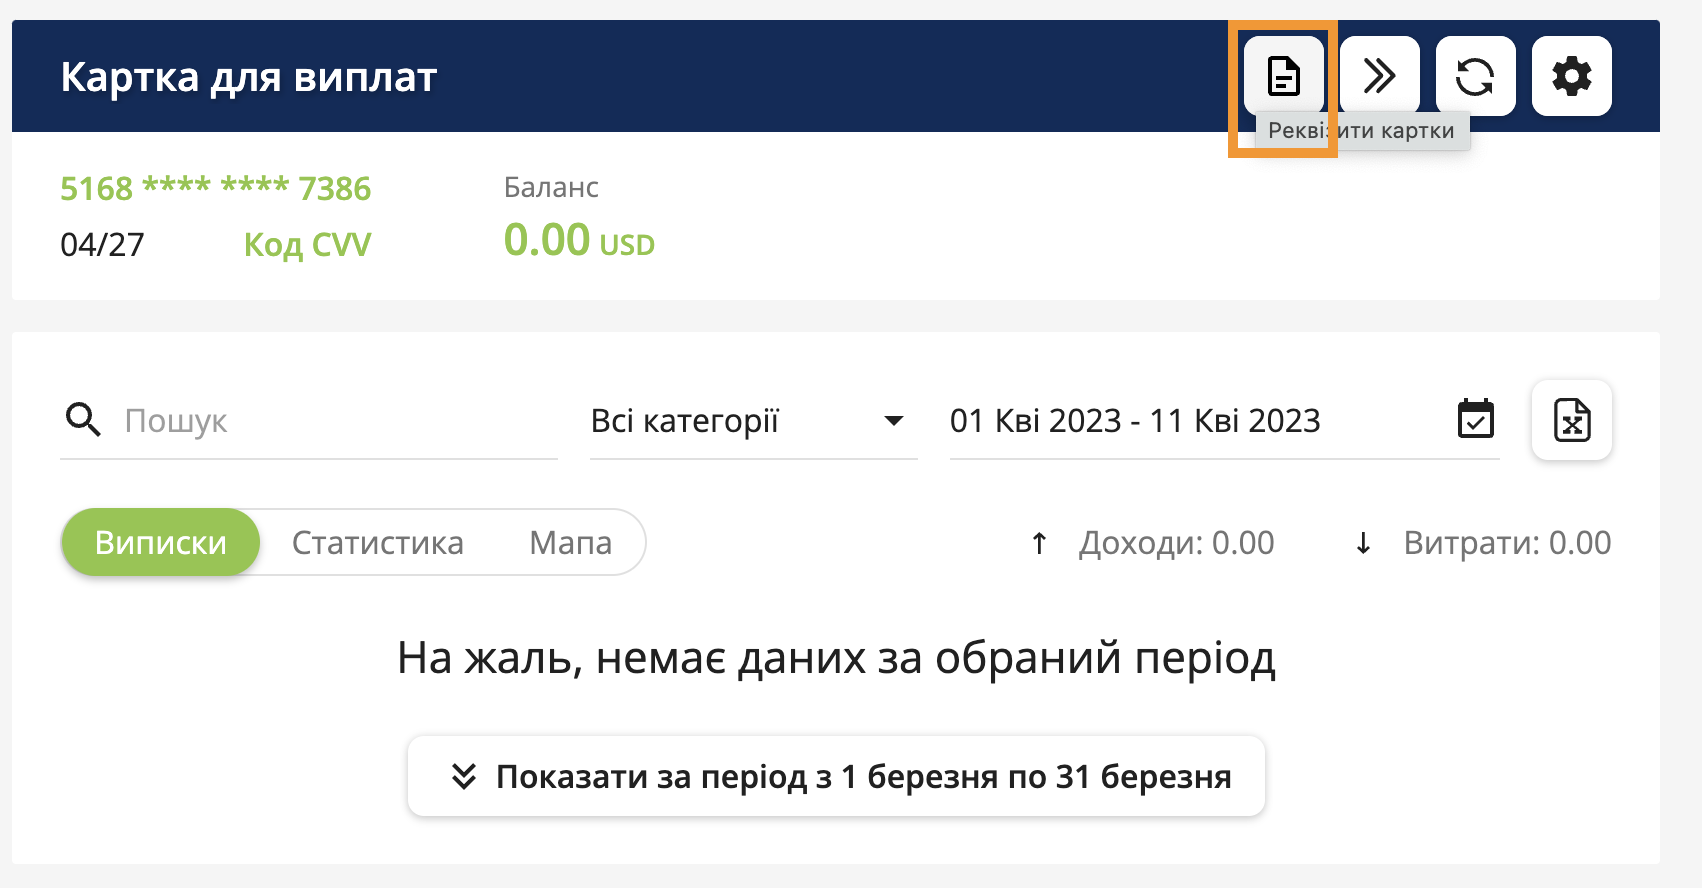Image resolution: width=1702 pixels, height=888 pixels.
Task: Switch to the Статистика tab
Action: tap(377, 543)
